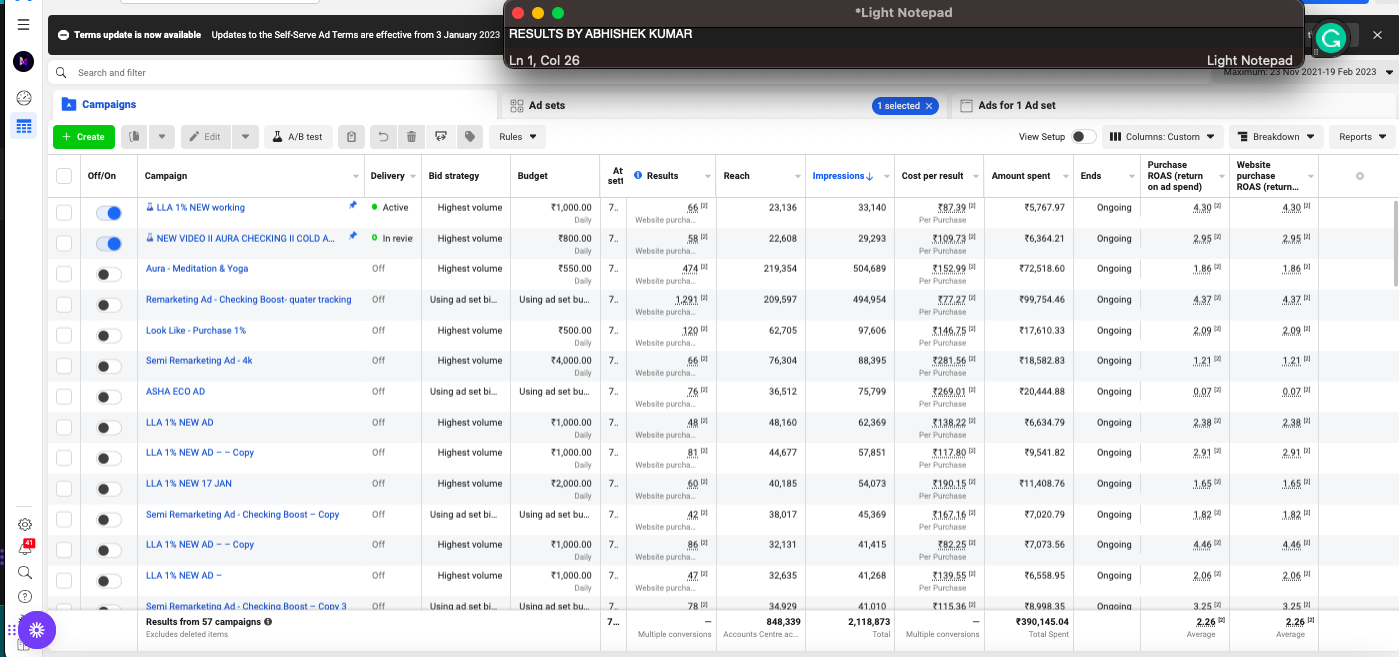1399x657 pixels.
Task: Turn off the LLA 1% NEW working campaign
Action: click(108, 212)
